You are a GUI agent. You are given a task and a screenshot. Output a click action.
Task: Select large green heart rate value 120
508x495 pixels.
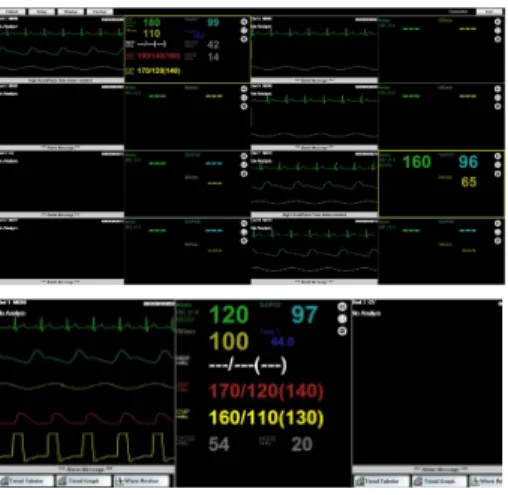click(x=229, y=314)
